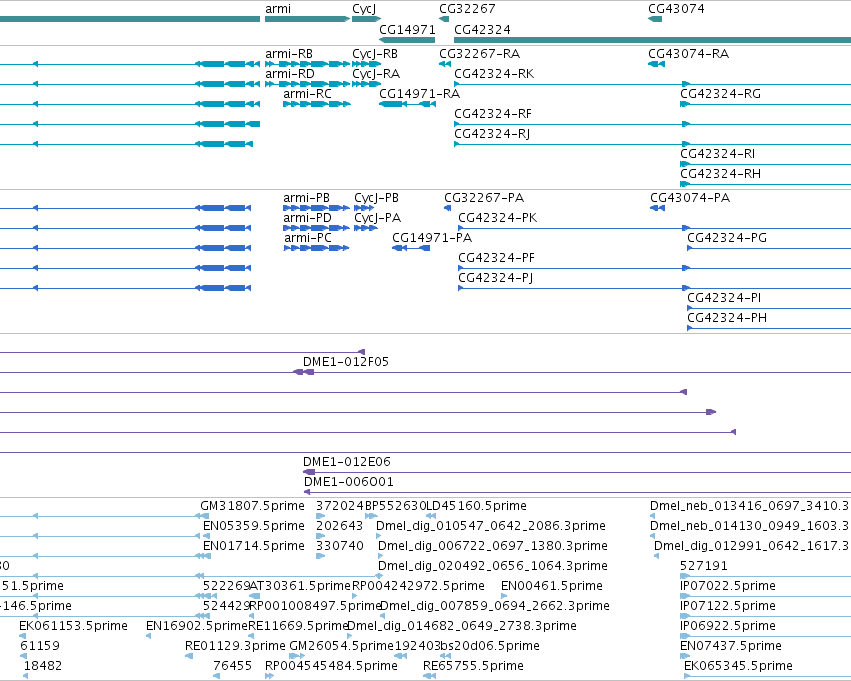The height and width of the screenshot is (681, 851).
Task: Click the CG42324-PG protein feature
Action: (x=769, y=248)
